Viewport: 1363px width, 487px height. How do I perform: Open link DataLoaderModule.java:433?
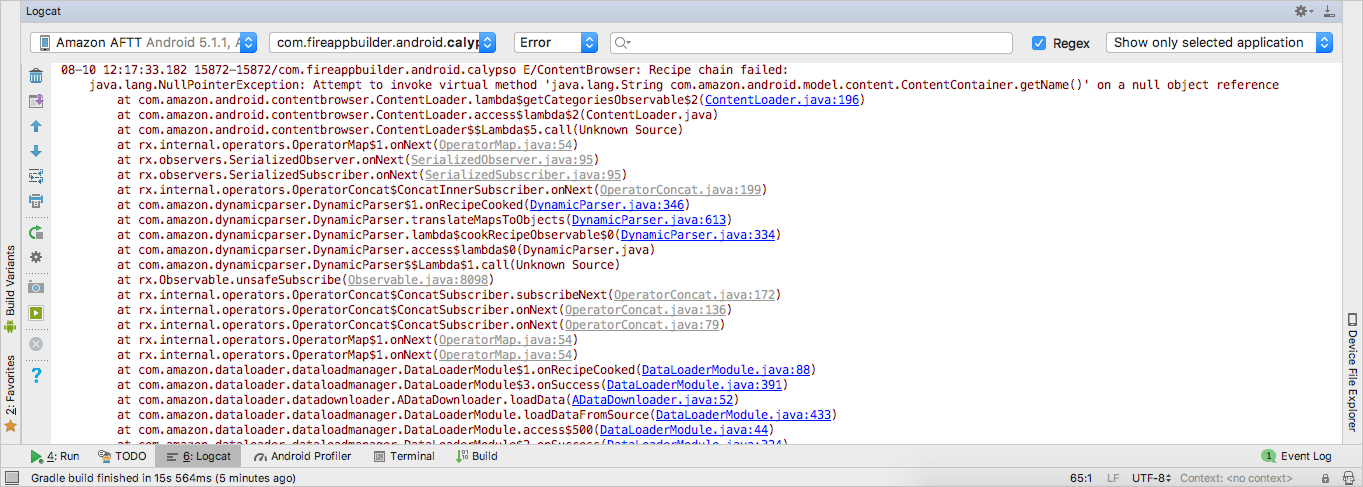(x=743, y=415)
